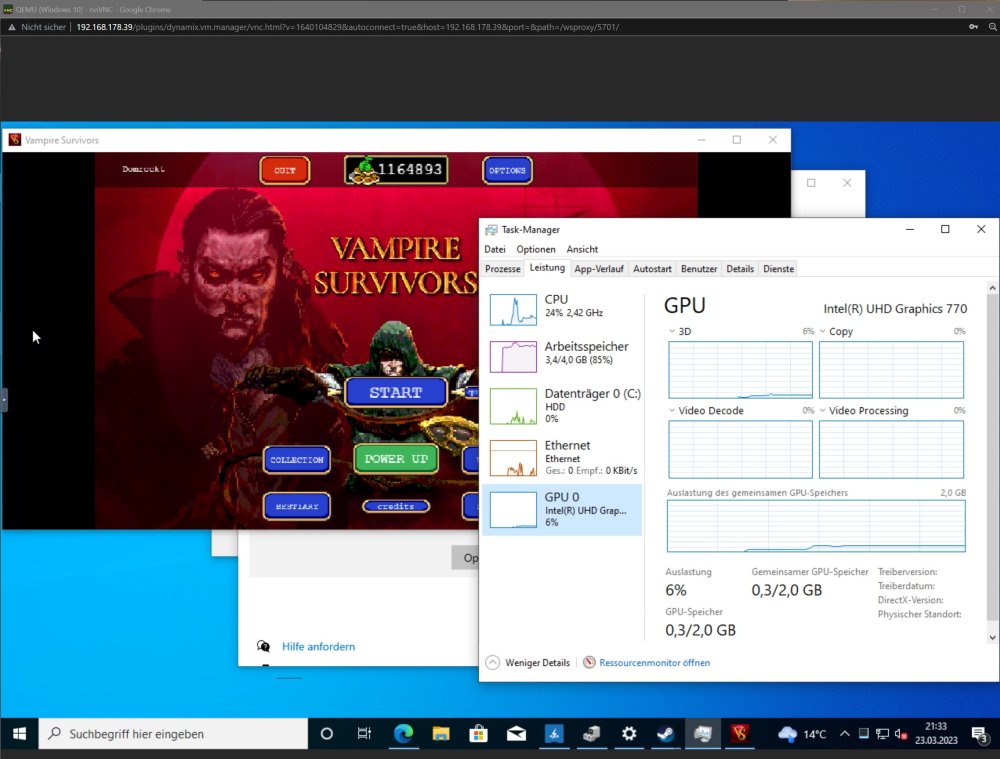Select the CPU performance graph thumbnail
This screenshot has width=1000, height=759.
click(x=513, y=309)
